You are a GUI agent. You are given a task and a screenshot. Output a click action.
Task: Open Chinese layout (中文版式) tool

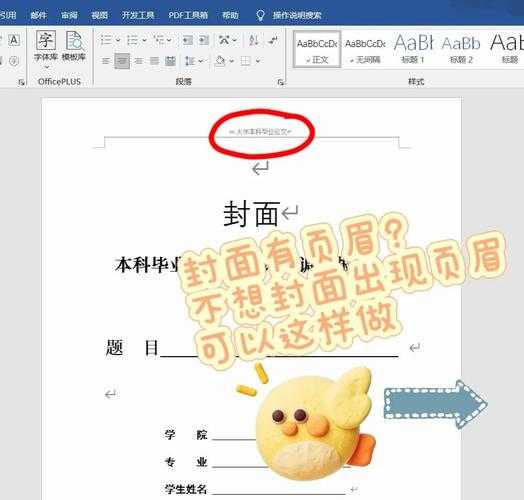pyautogui.click(x=224, y=40)
